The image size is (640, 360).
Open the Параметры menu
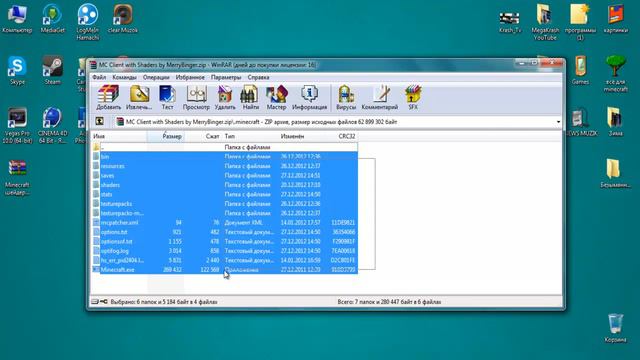(x=226, y=77)
